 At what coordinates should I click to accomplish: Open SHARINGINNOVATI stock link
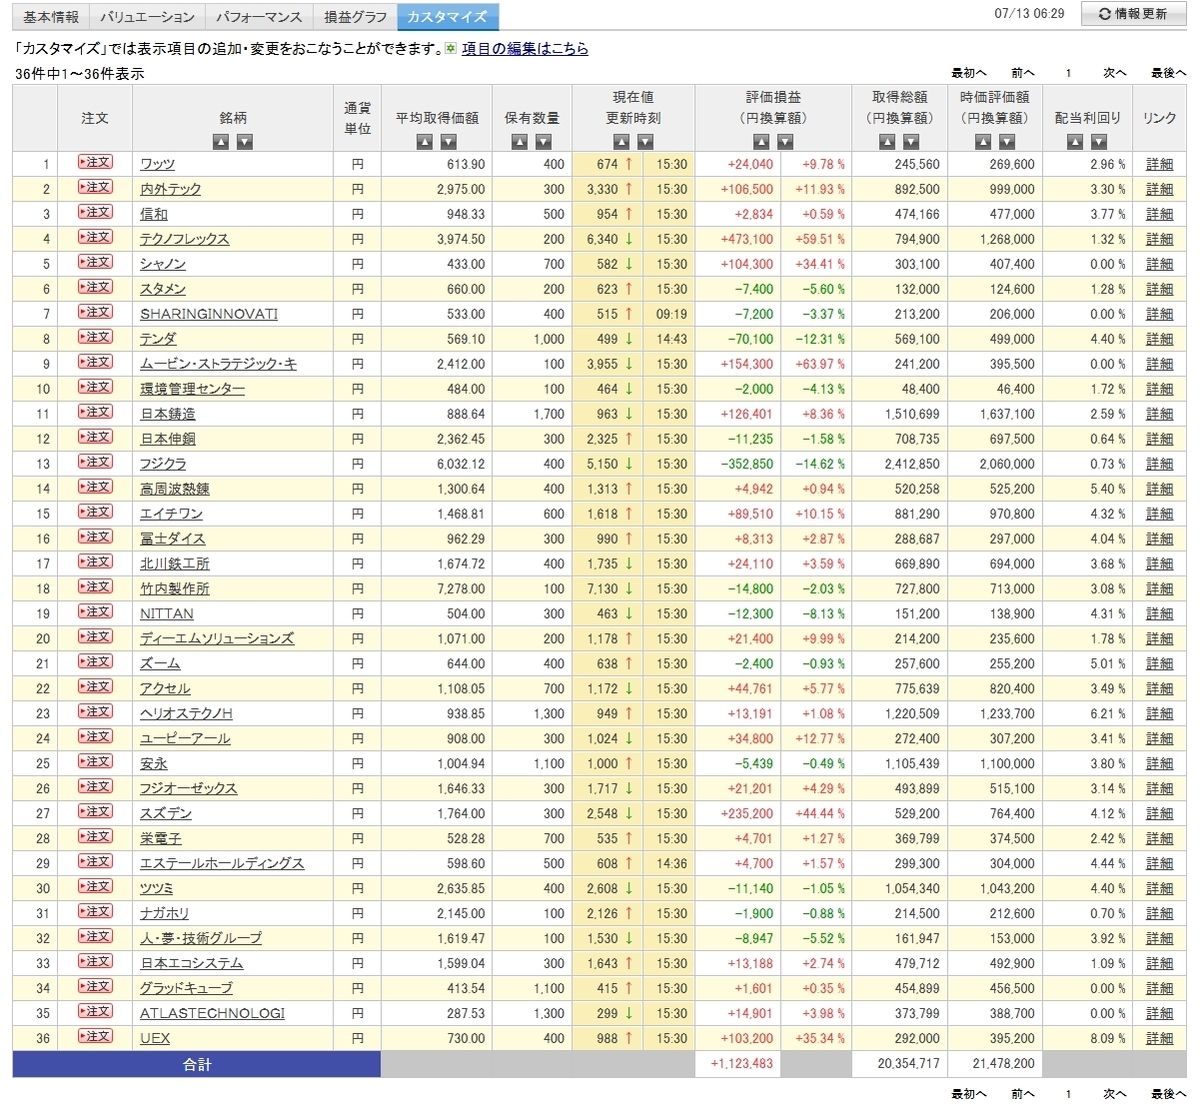pyautogui.click(x=209, y=314)
